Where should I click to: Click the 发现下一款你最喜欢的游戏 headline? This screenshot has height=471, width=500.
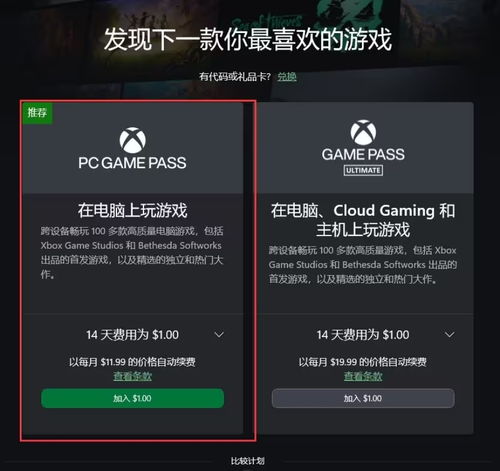[248, 39]
